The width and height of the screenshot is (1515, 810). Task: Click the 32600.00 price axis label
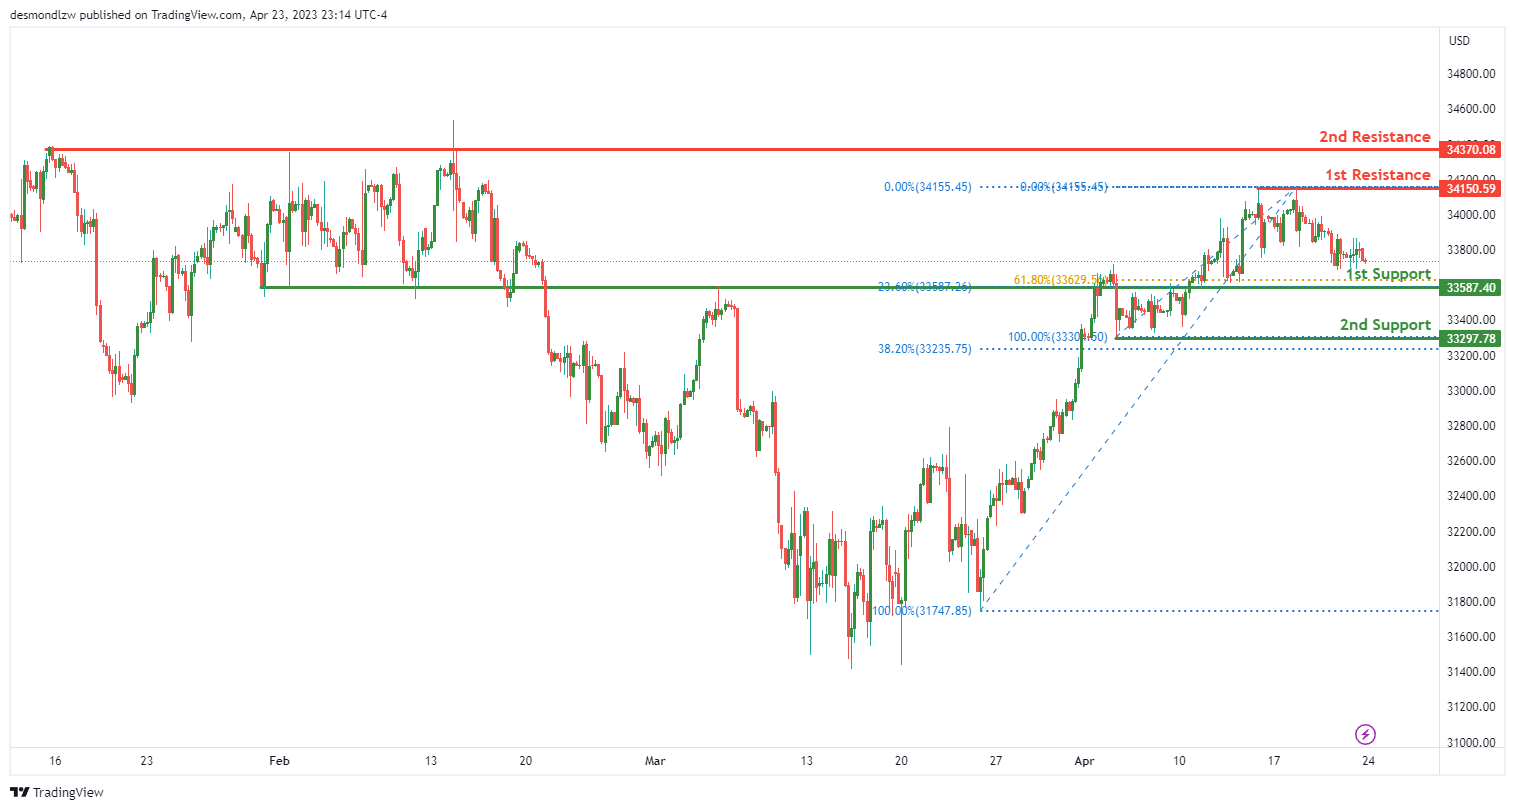click(1471, 461)
